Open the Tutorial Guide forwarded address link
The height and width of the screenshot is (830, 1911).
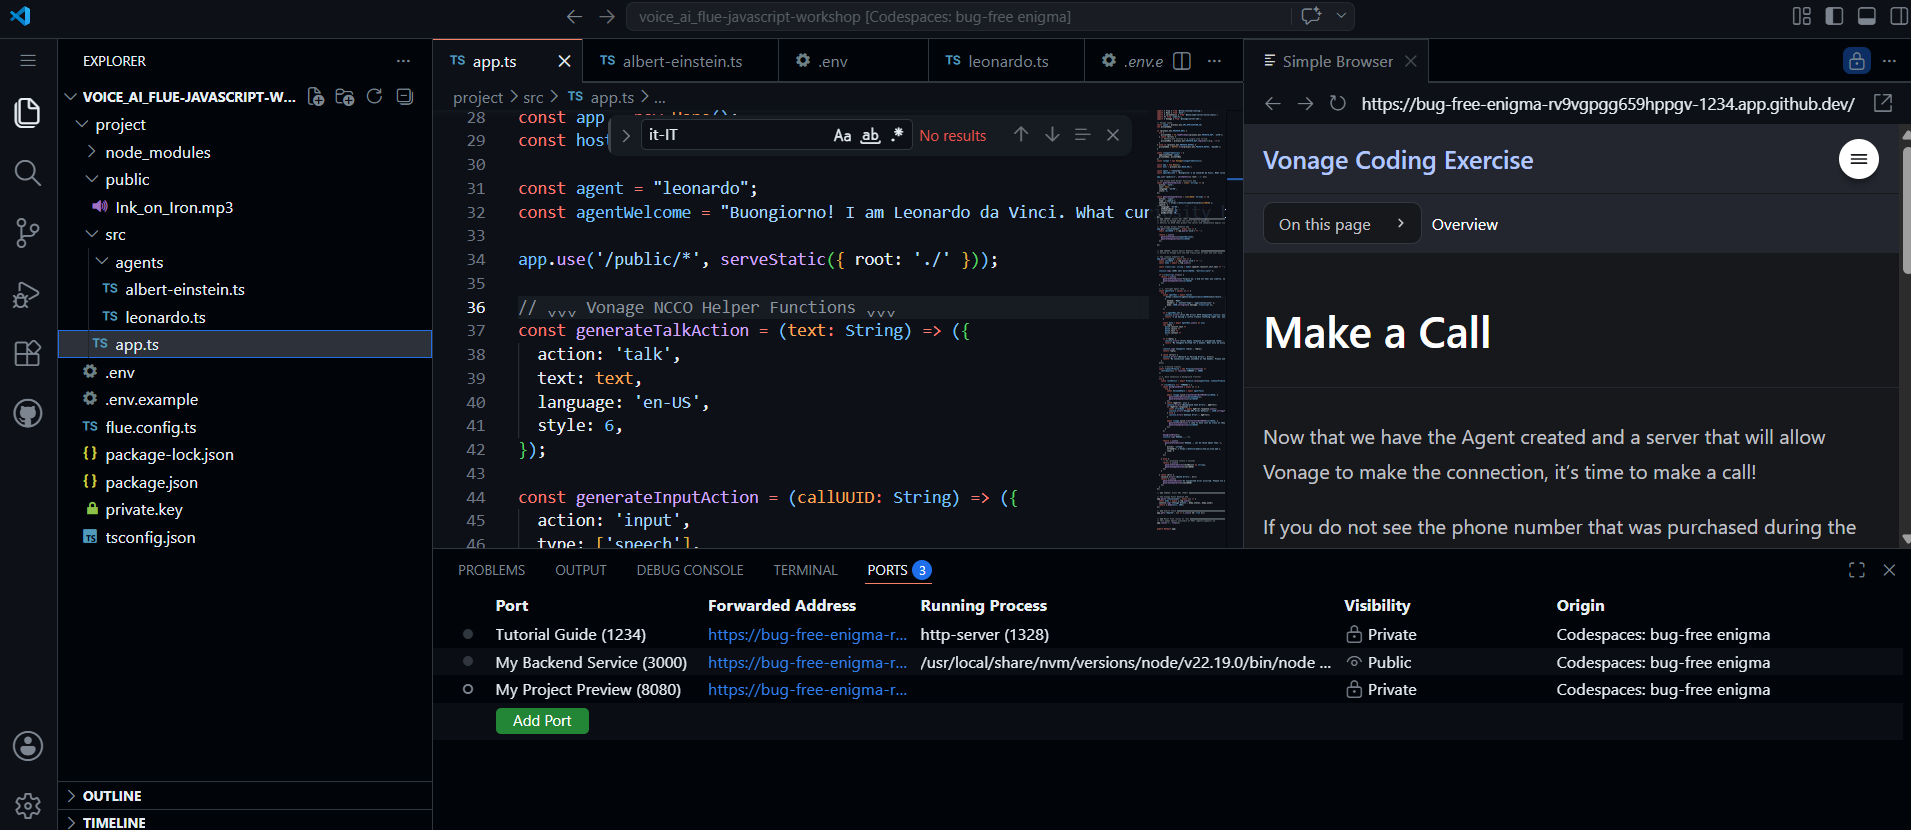(807, 635)
